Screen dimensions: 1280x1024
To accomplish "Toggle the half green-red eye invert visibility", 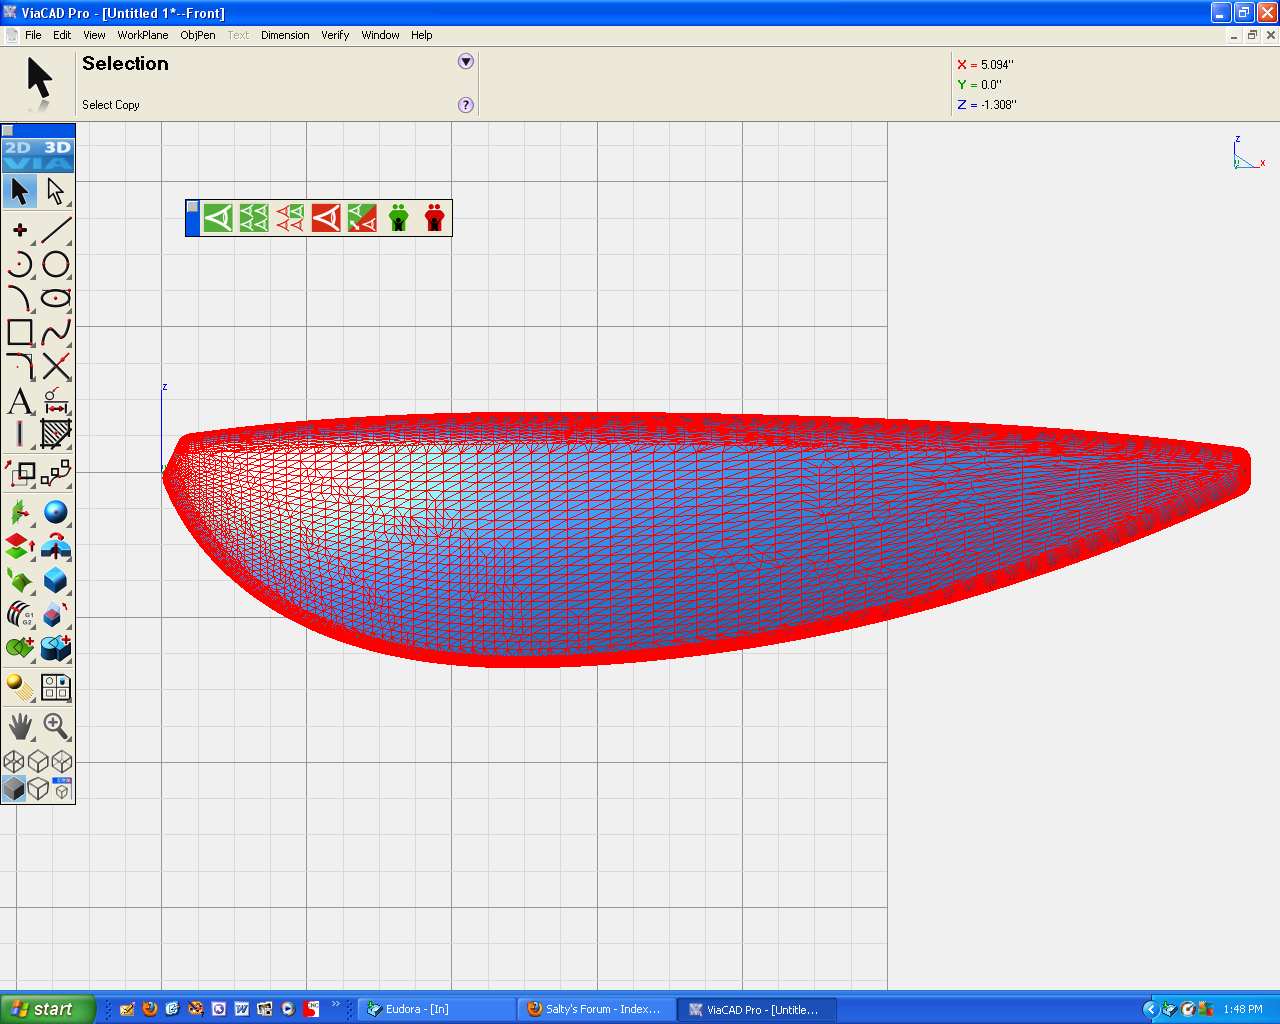I will (x=362, y=218).
